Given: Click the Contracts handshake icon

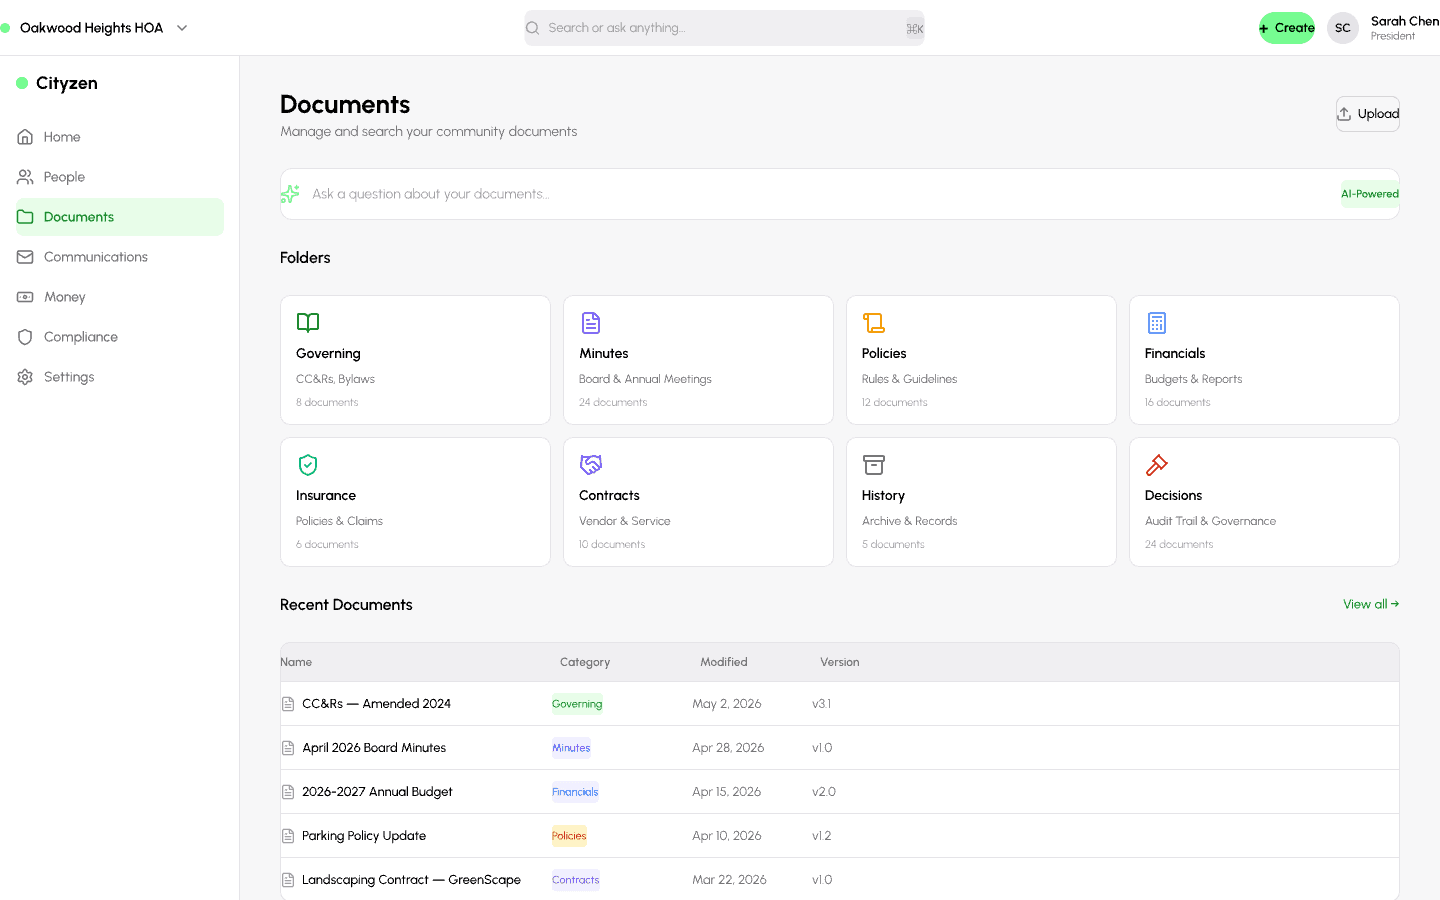Looking at the screenshot, I should click(x=591, y=464).
